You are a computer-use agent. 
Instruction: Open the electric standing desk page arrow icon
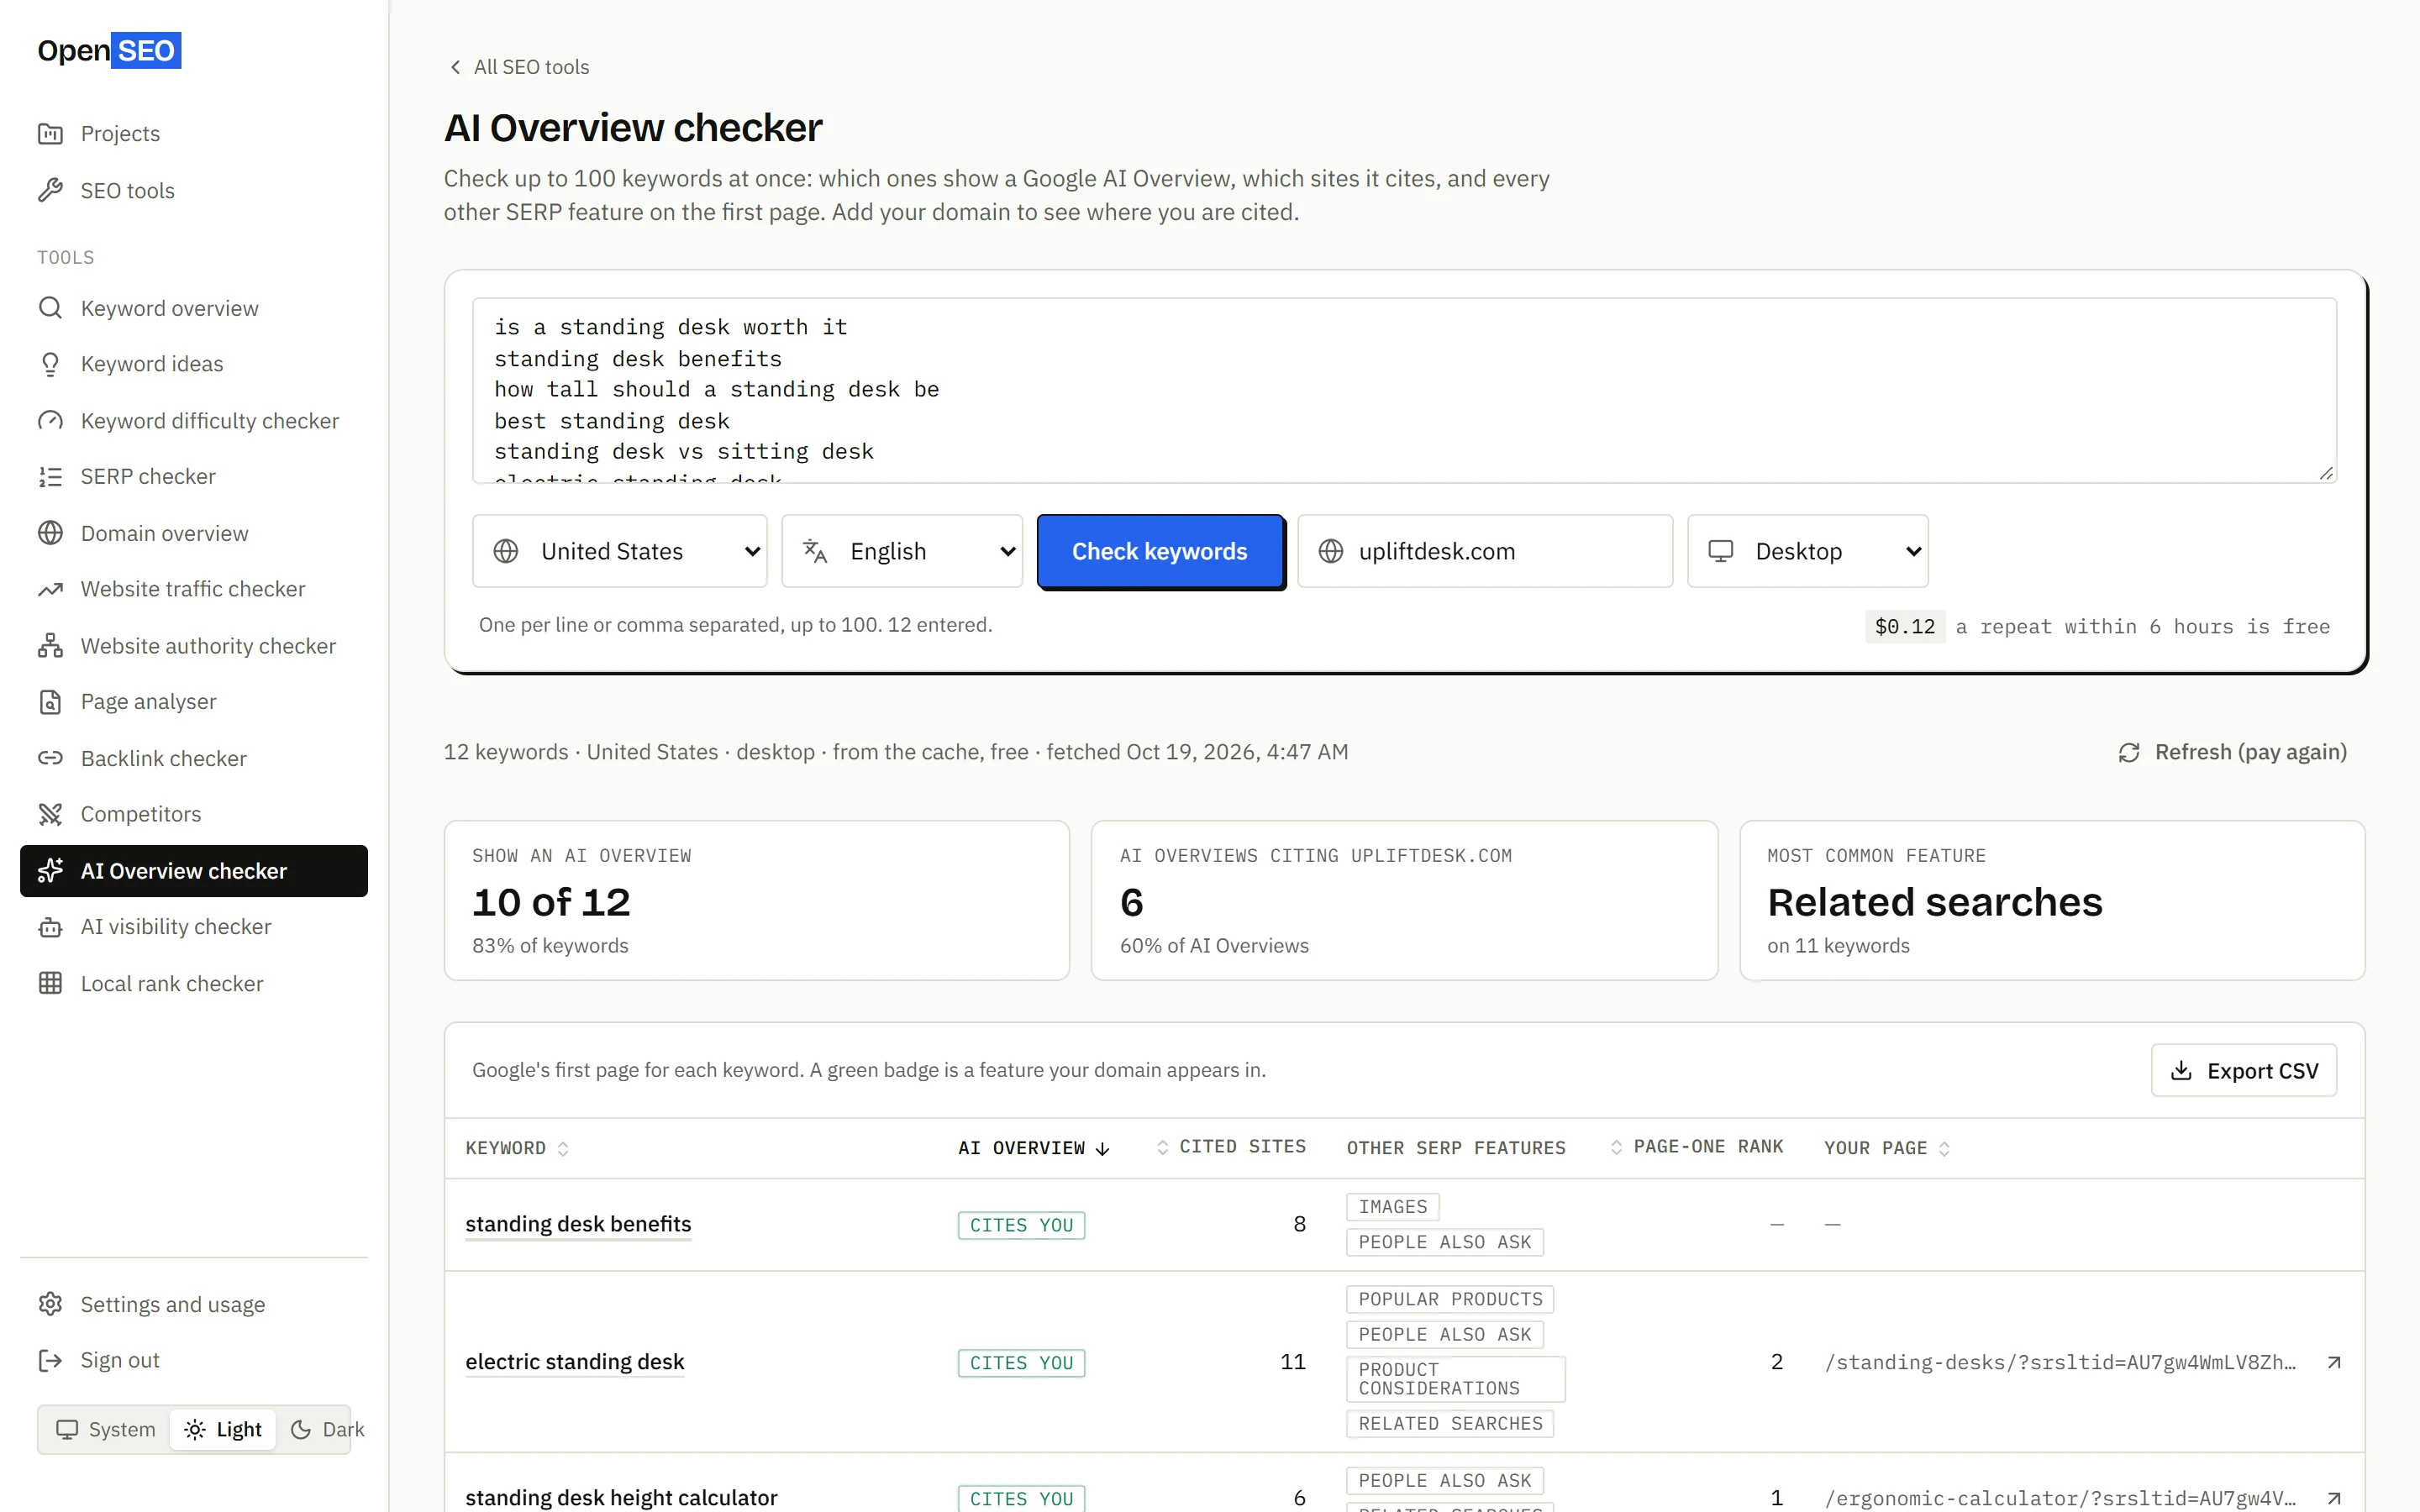click(2334, 1362)
